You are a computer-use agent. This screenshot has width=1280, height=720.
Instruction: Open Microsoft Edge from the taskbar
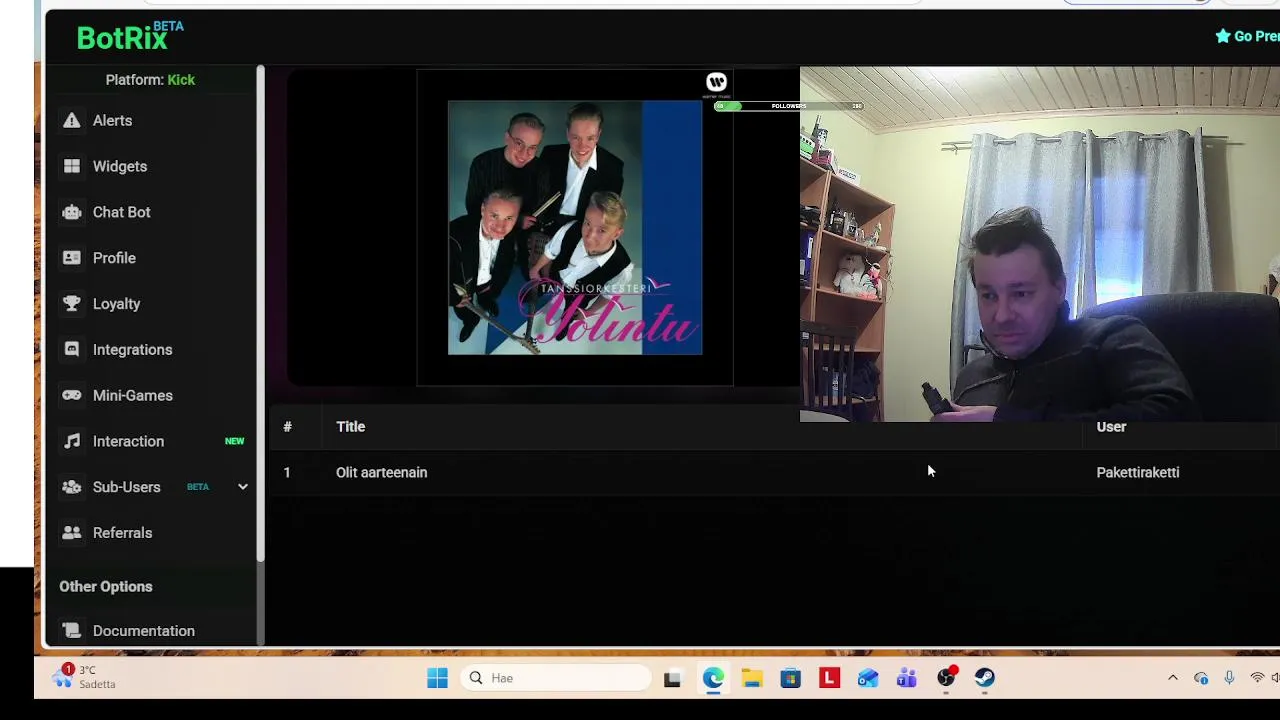(x=713, y=678)
